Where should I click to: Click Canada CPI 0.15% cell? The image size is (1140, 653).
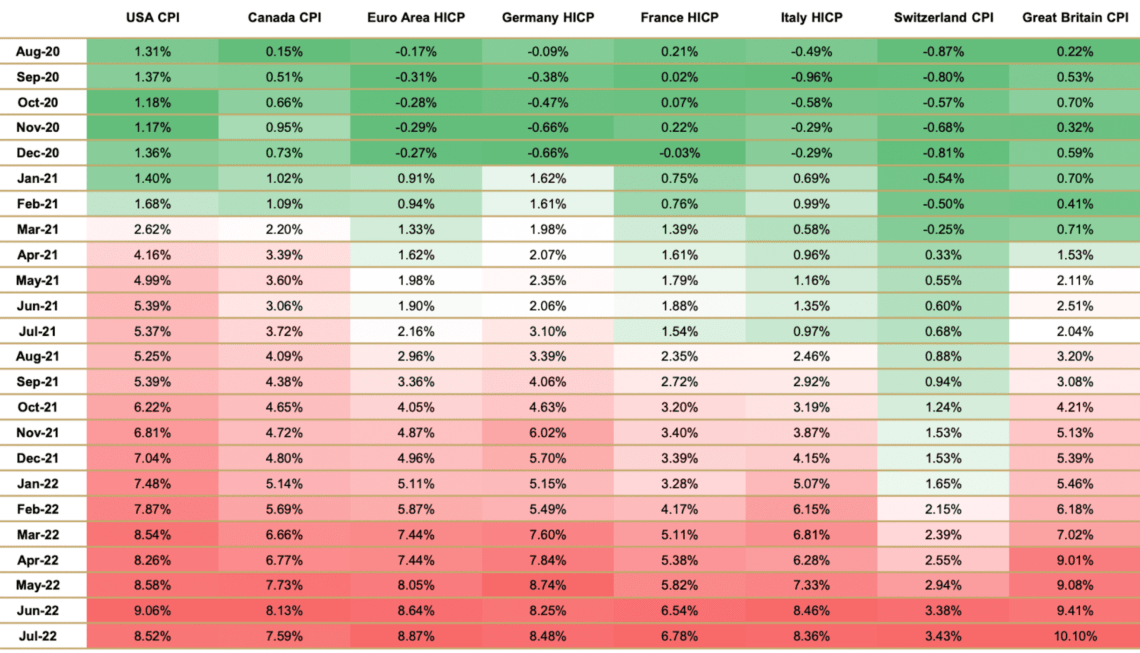coord(283,52)
